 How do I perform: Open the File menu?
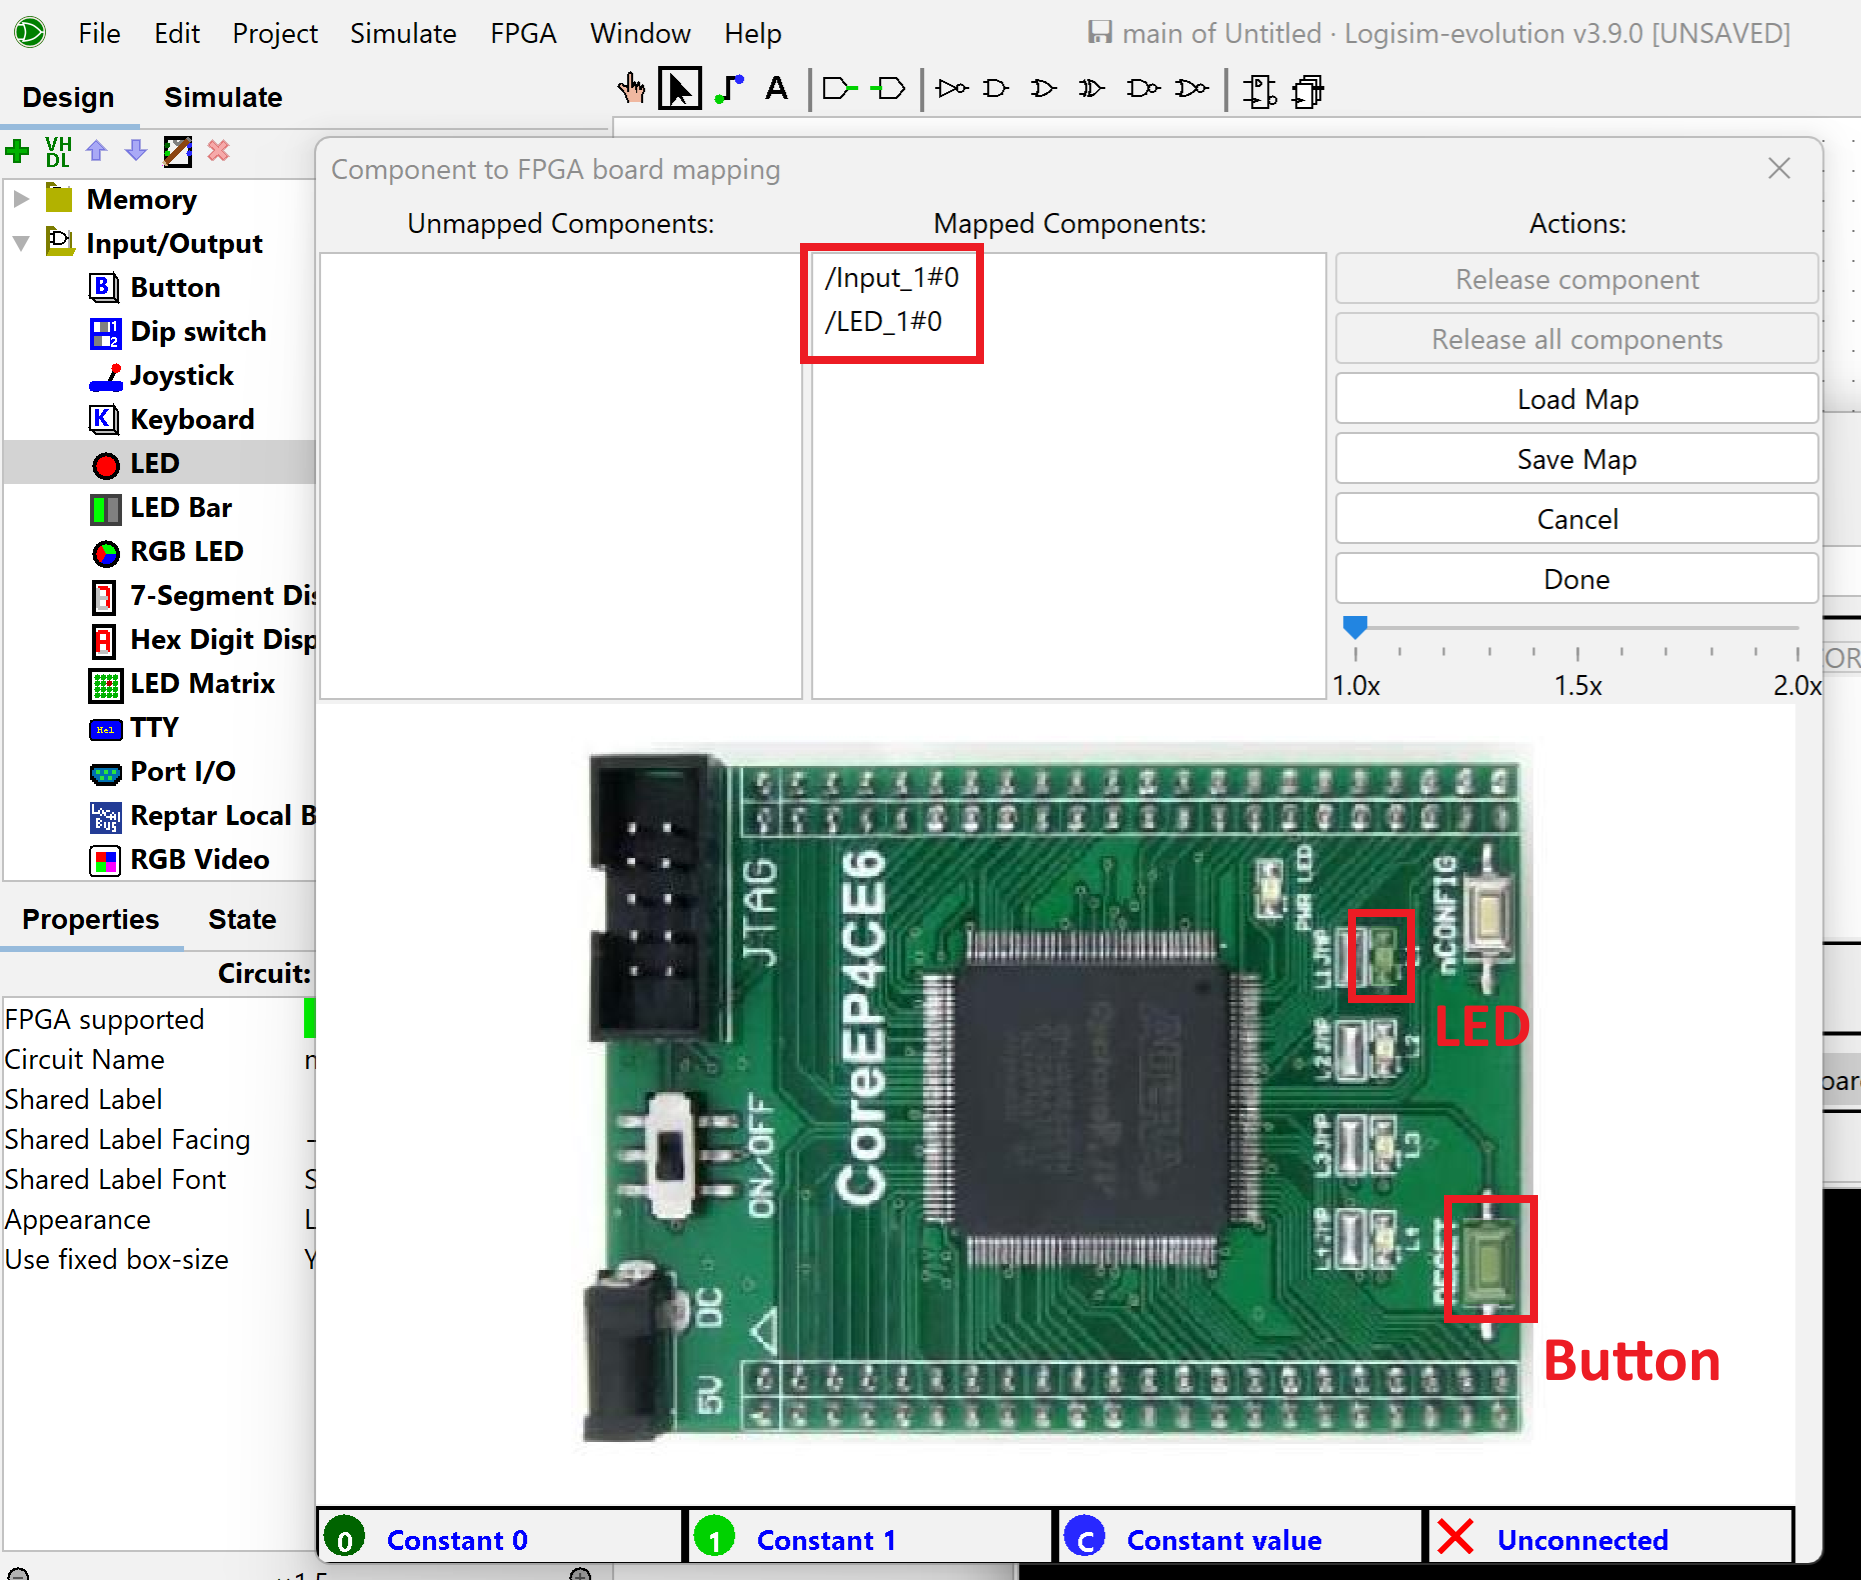(x=99, y=33)
